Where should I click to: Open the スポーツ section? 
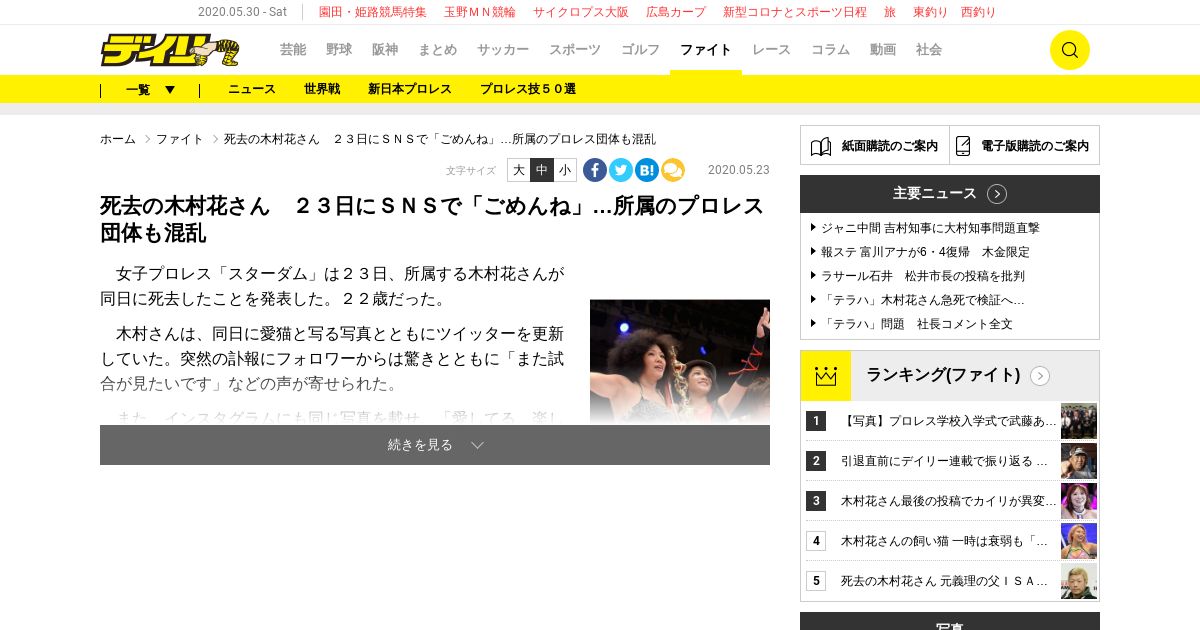575,50
